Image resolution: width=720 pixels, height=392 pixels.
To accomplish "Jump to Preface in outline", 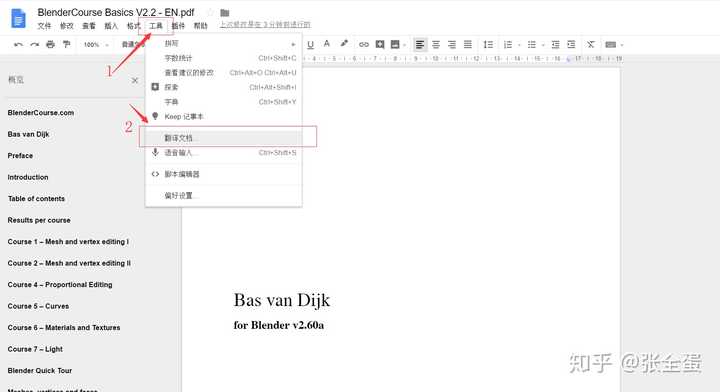I will [20, 156].
